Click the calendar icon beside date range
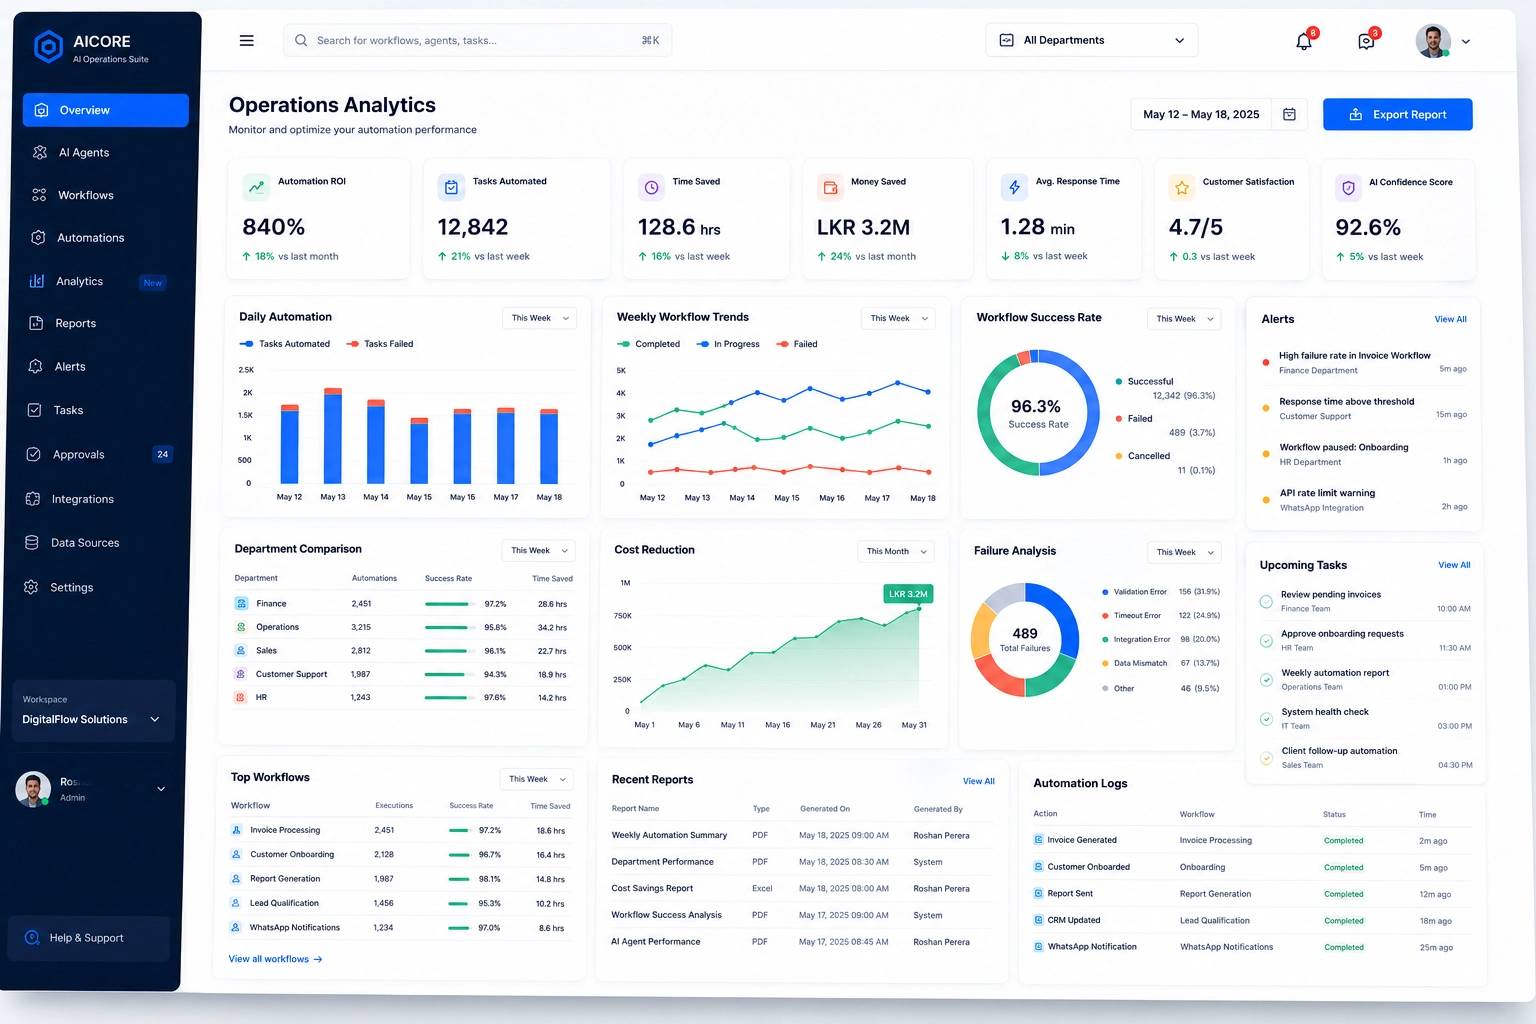This screenshot has width=1536, height=1024. (x=1289, y=115)
